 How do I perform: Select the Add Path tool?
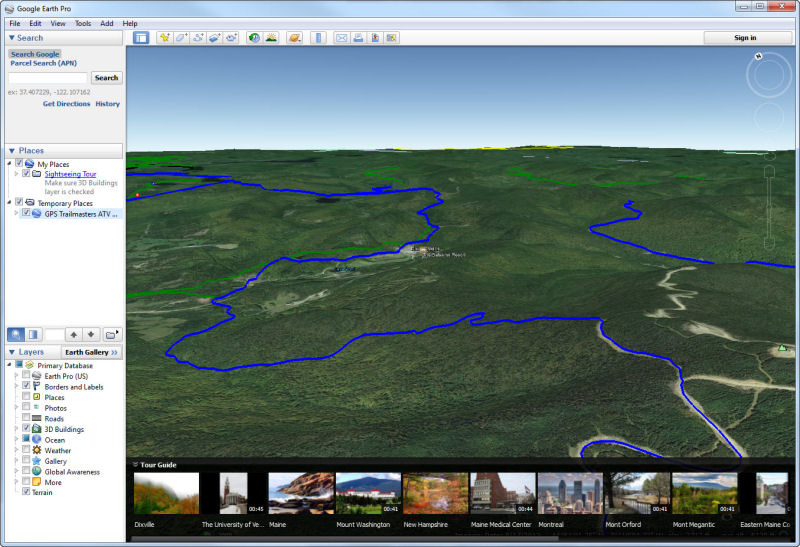[x=198, y=38]
